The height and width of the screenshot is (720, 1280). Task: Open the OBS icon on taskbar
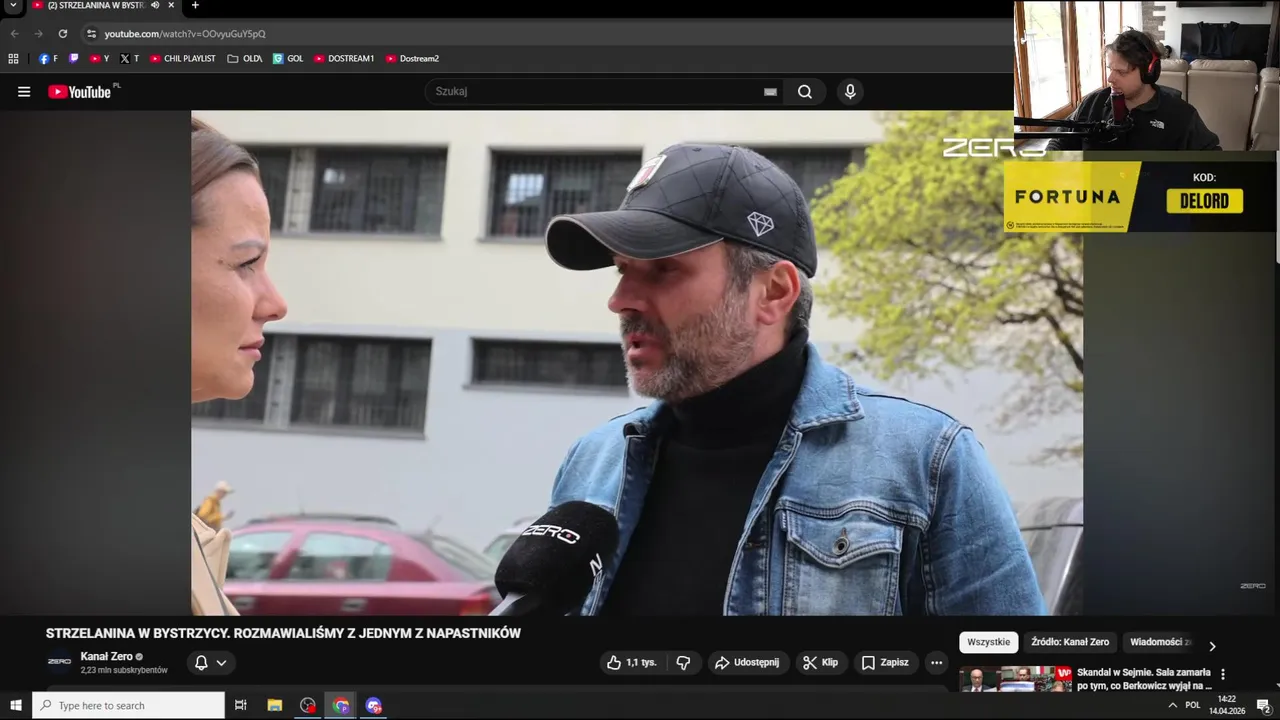point(308,705)
